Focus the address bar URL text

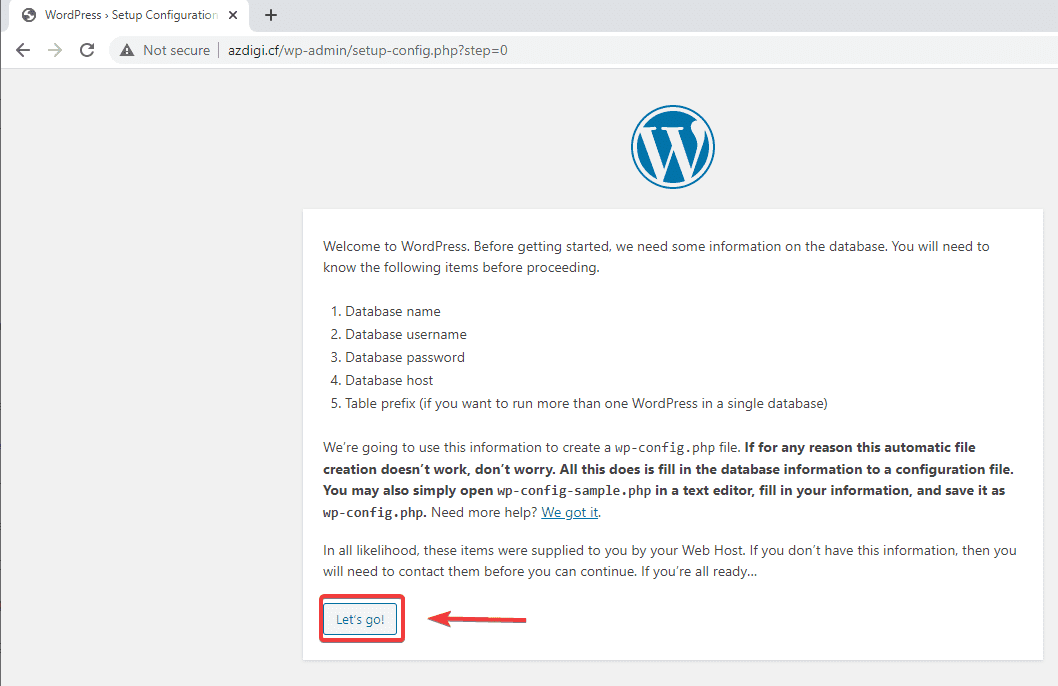point(367,50)
